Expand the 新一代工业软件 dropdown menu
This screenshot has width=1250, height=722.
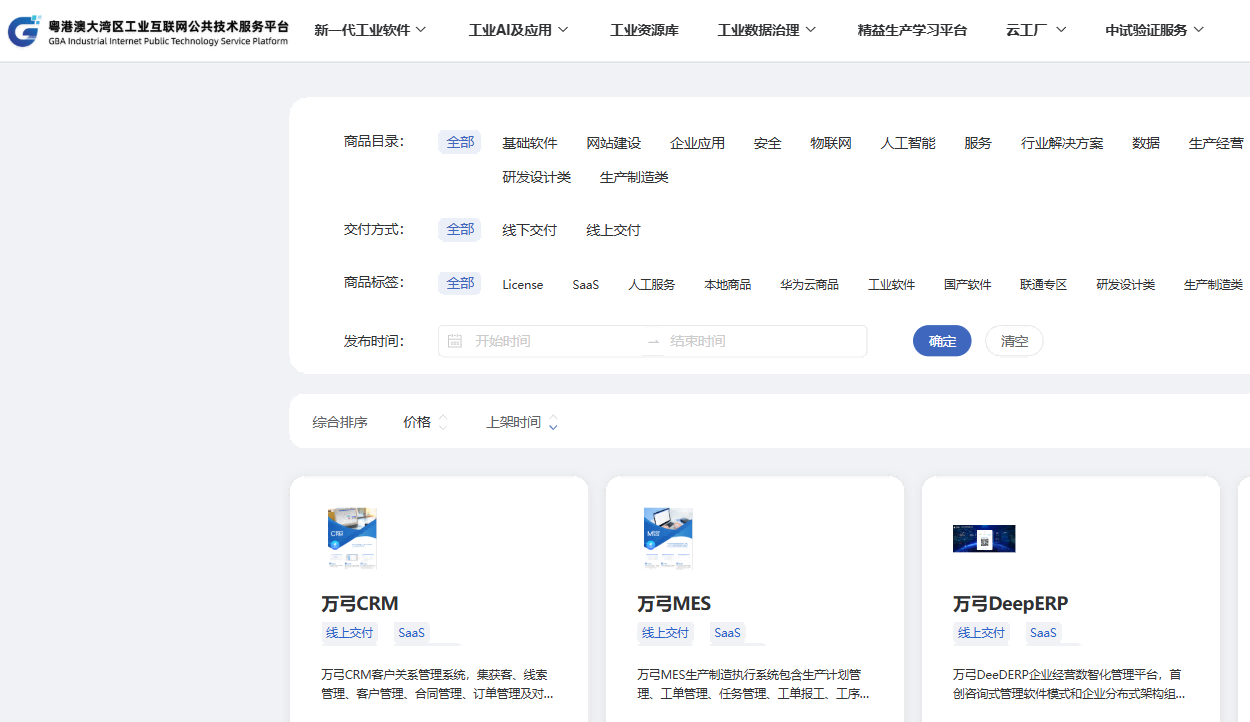tap(370, 30)
